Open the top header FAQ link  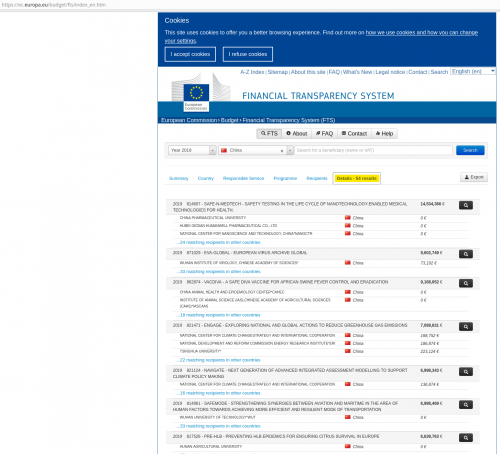pos(334,72)
